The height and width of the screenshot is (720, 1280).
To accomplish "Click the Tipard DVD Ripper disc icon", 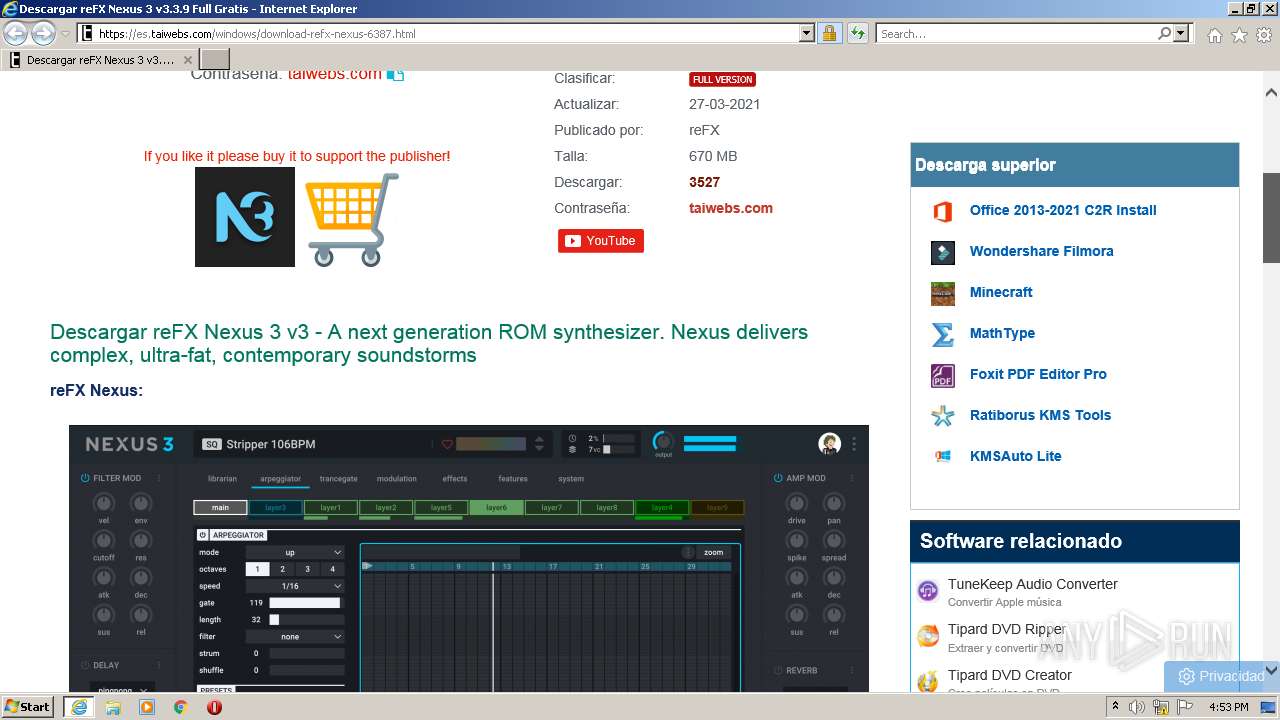I will pos(929,636).
